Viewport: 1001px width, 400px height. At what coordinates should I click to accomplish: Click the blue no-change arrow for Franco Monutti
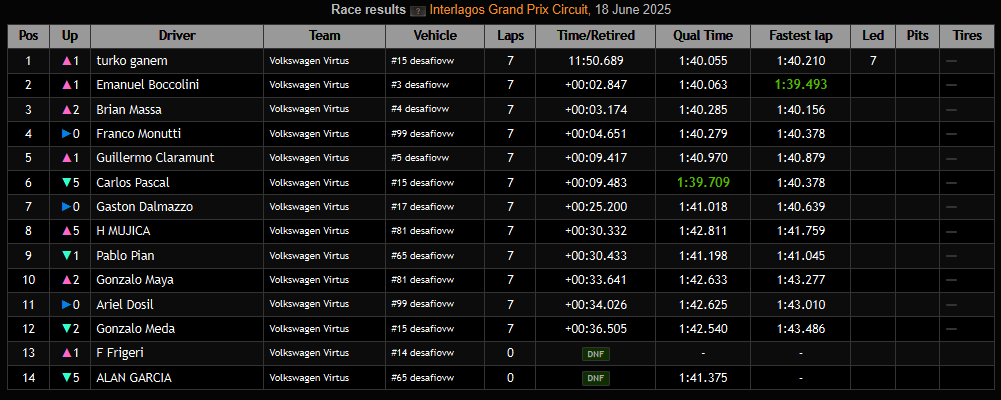point(66,134)
